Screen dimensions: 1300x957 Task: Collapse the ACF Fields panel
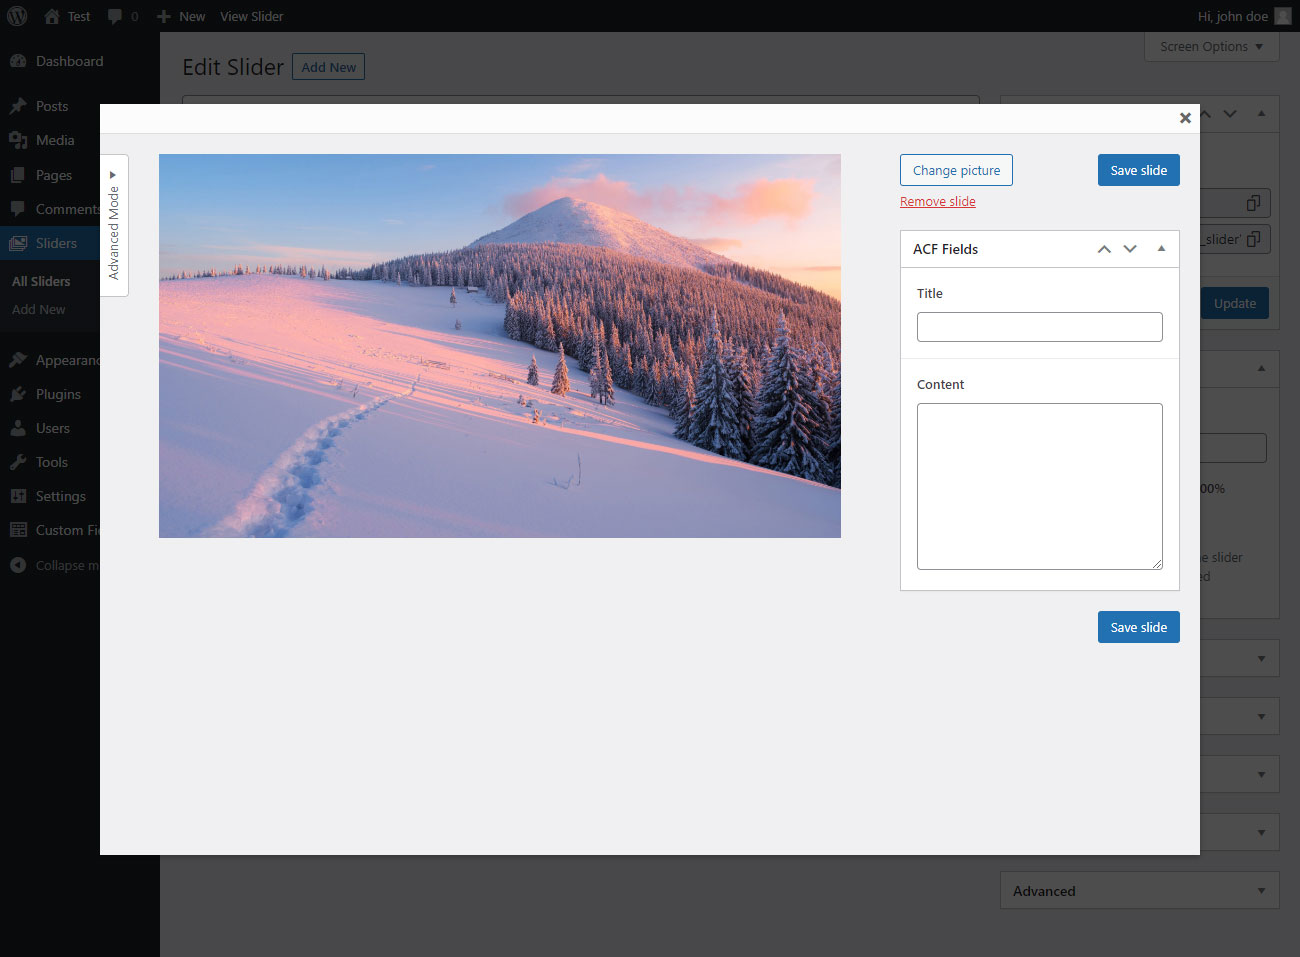point(1161,249)
